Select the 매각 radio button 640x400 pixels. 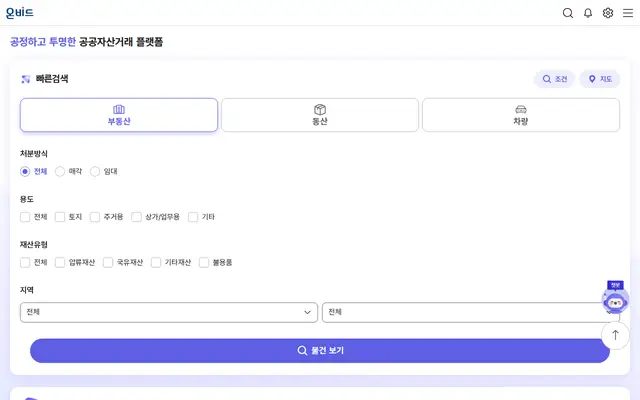[60, 171]
